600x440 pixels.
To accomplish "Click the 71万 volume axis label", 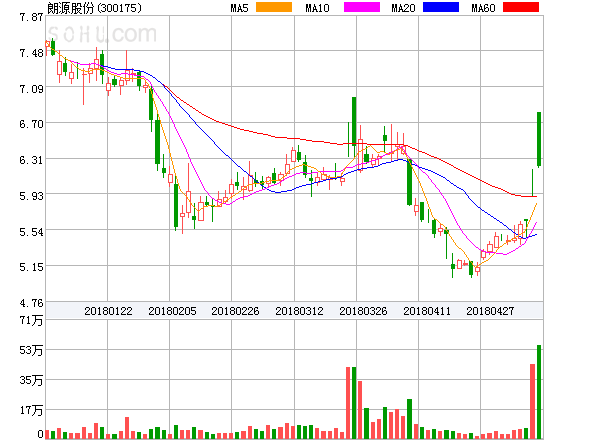I will (x=31, y=320).
